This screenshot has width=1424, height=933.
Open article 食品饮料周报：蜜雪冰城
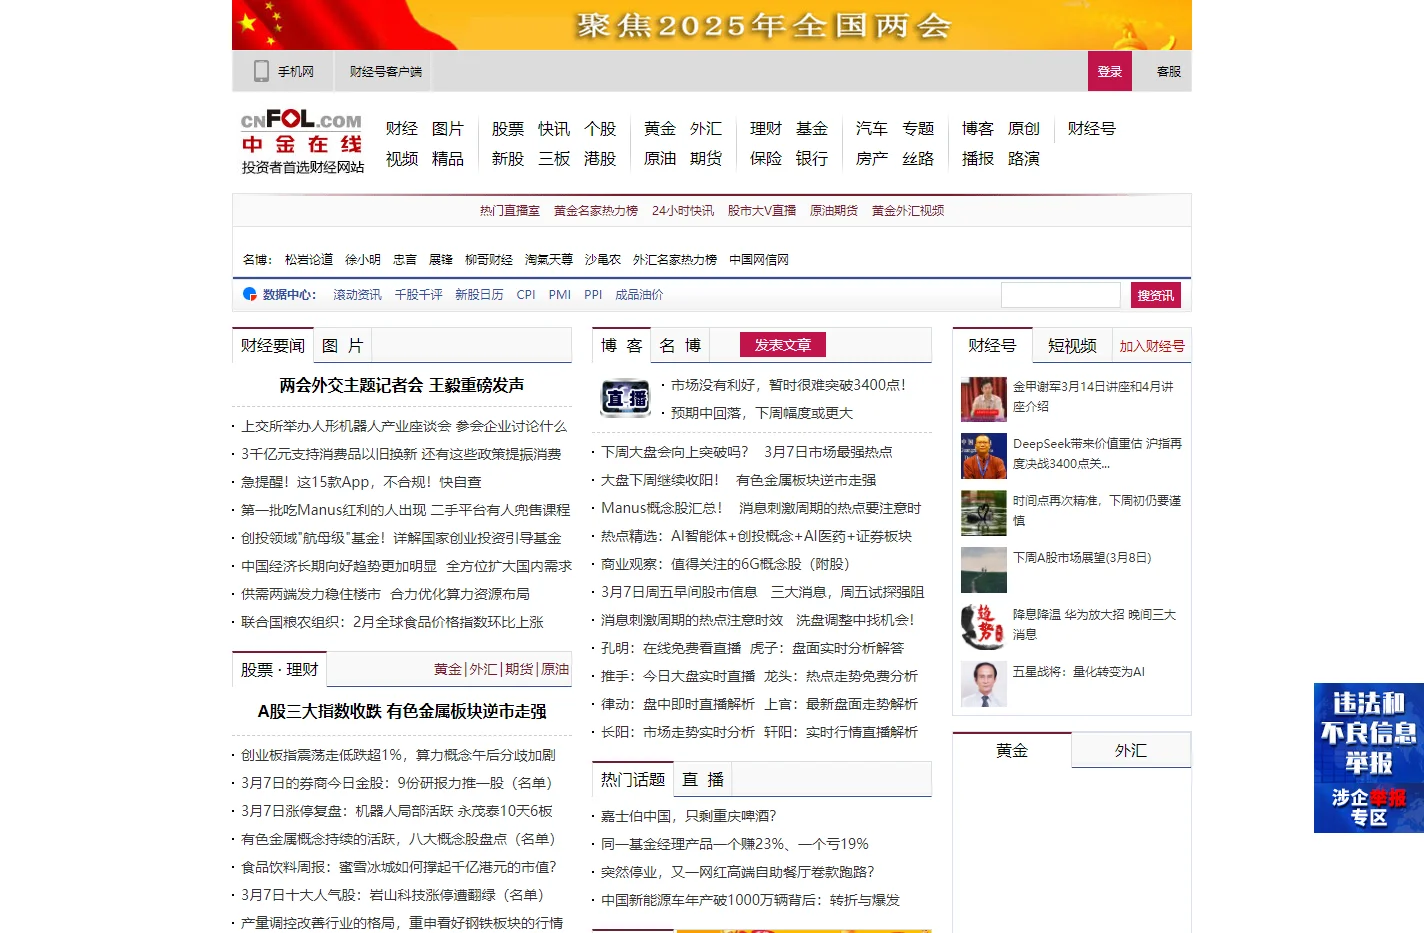click(x=398, y=866)
